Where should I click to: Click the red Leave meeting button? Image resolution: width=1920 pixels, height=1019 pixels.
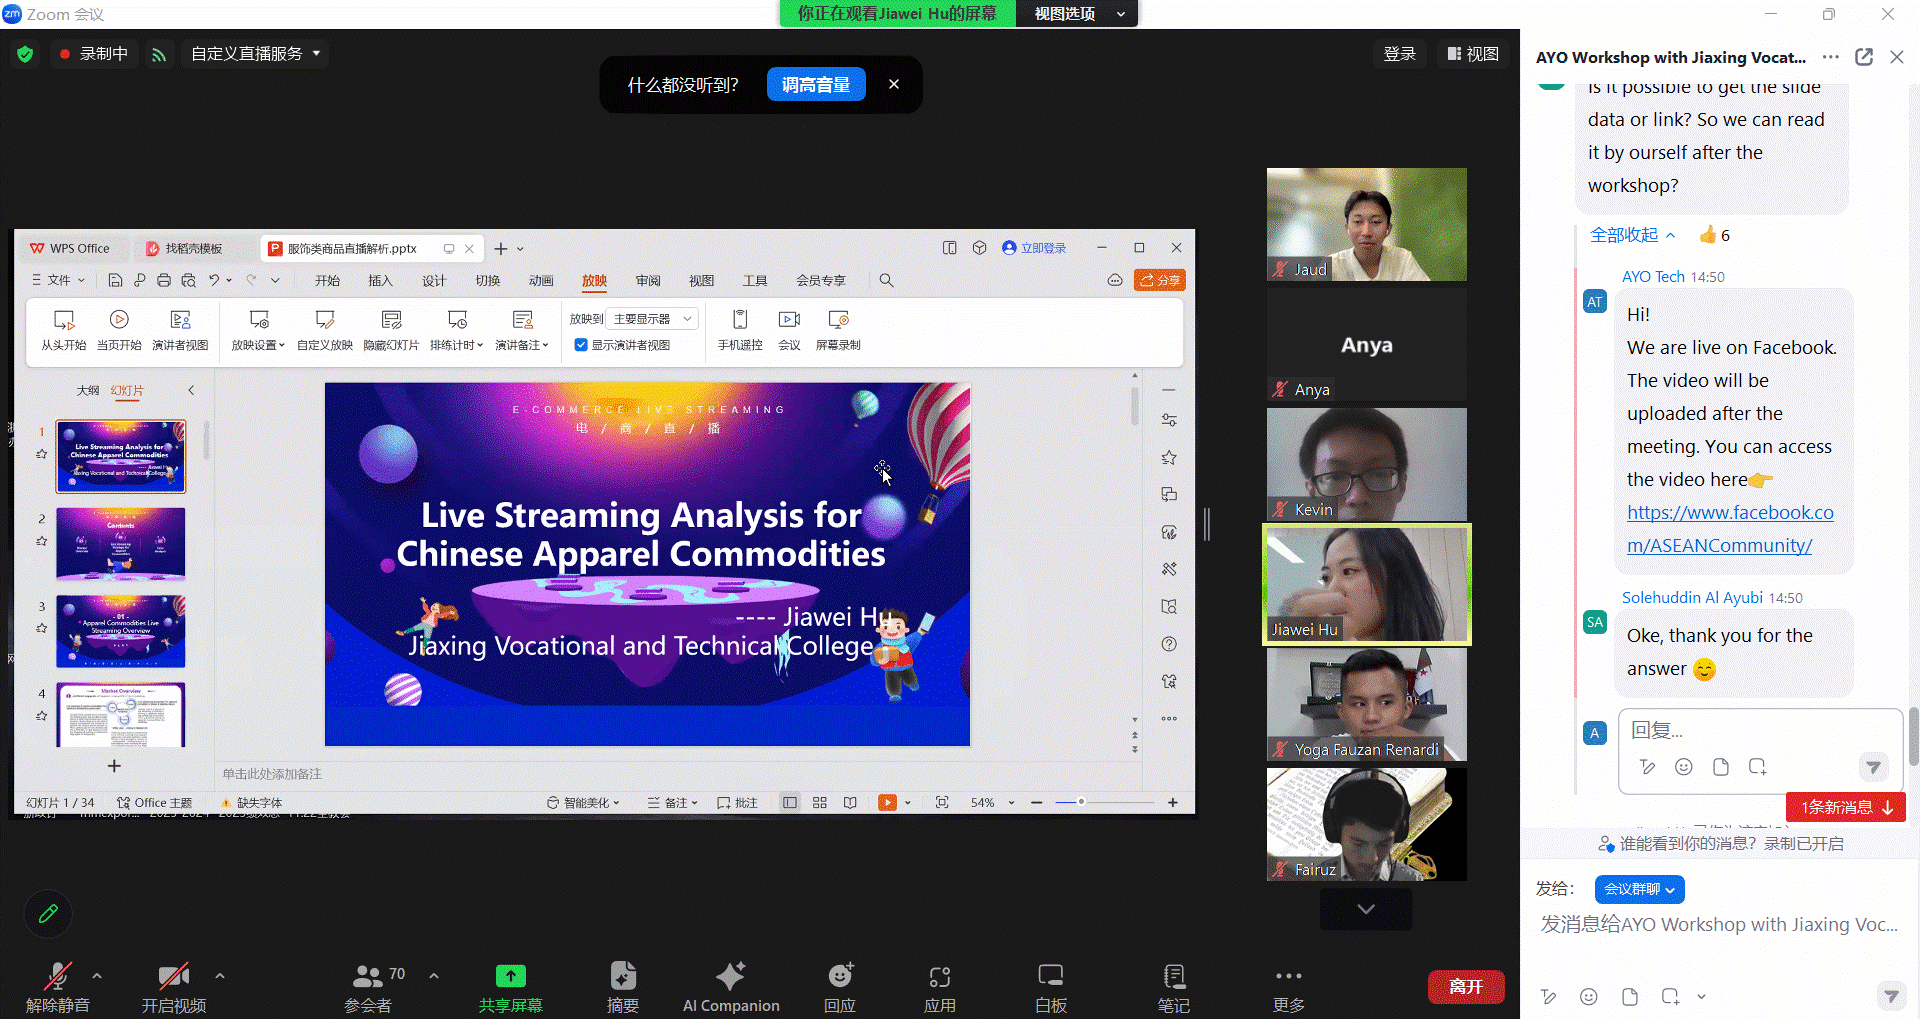coord(1465,986)
